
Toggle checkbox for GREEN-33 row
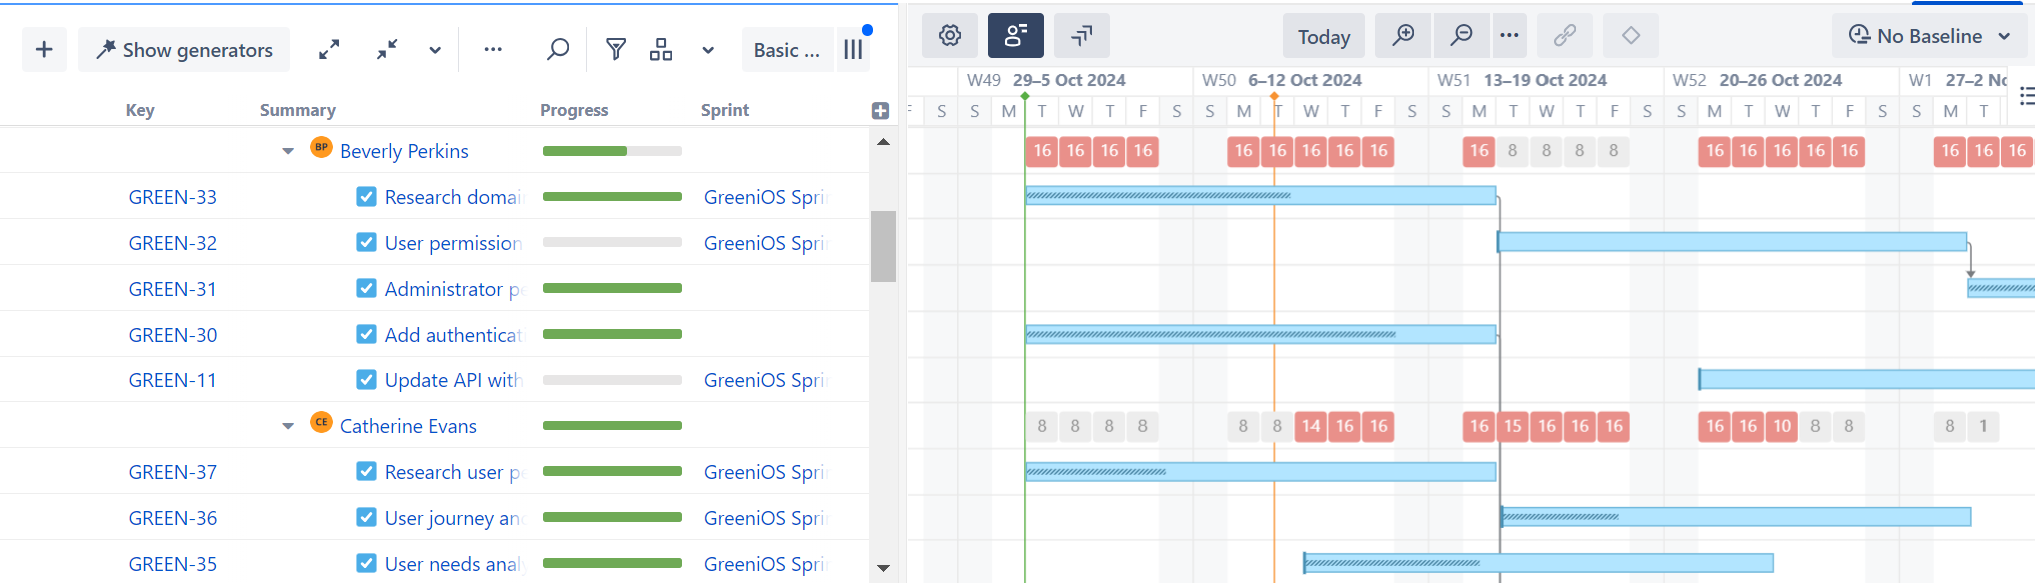(366, 197)
